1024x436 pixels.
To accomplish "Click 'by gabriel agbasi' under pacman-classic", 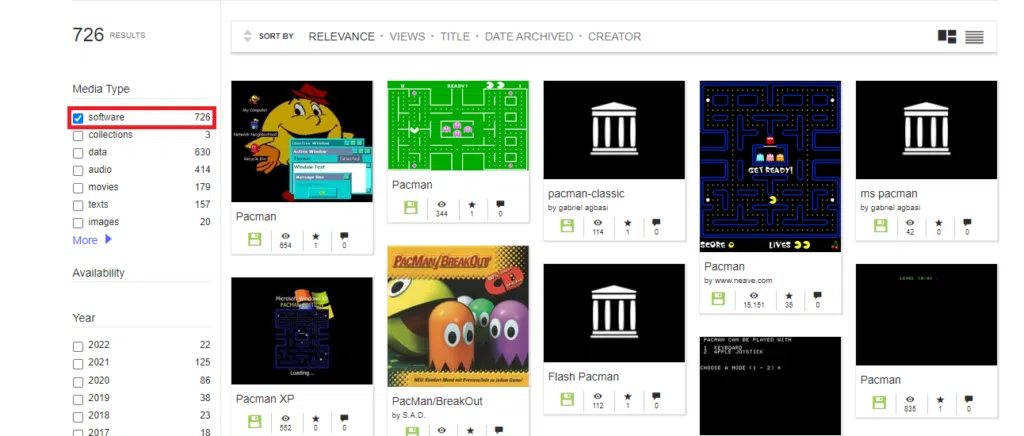I will (578, 208).
